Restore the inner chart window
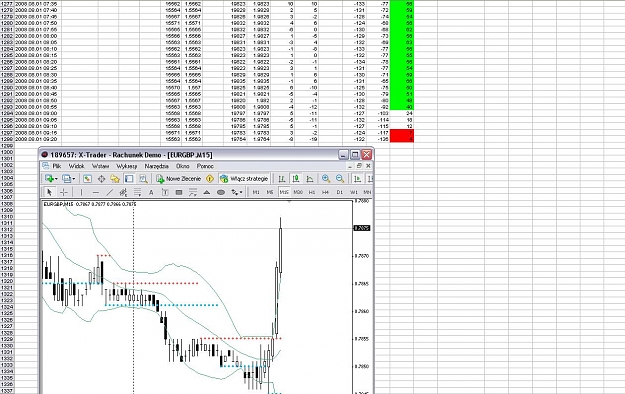Screen dimensions: 625x394 point(359,166)
